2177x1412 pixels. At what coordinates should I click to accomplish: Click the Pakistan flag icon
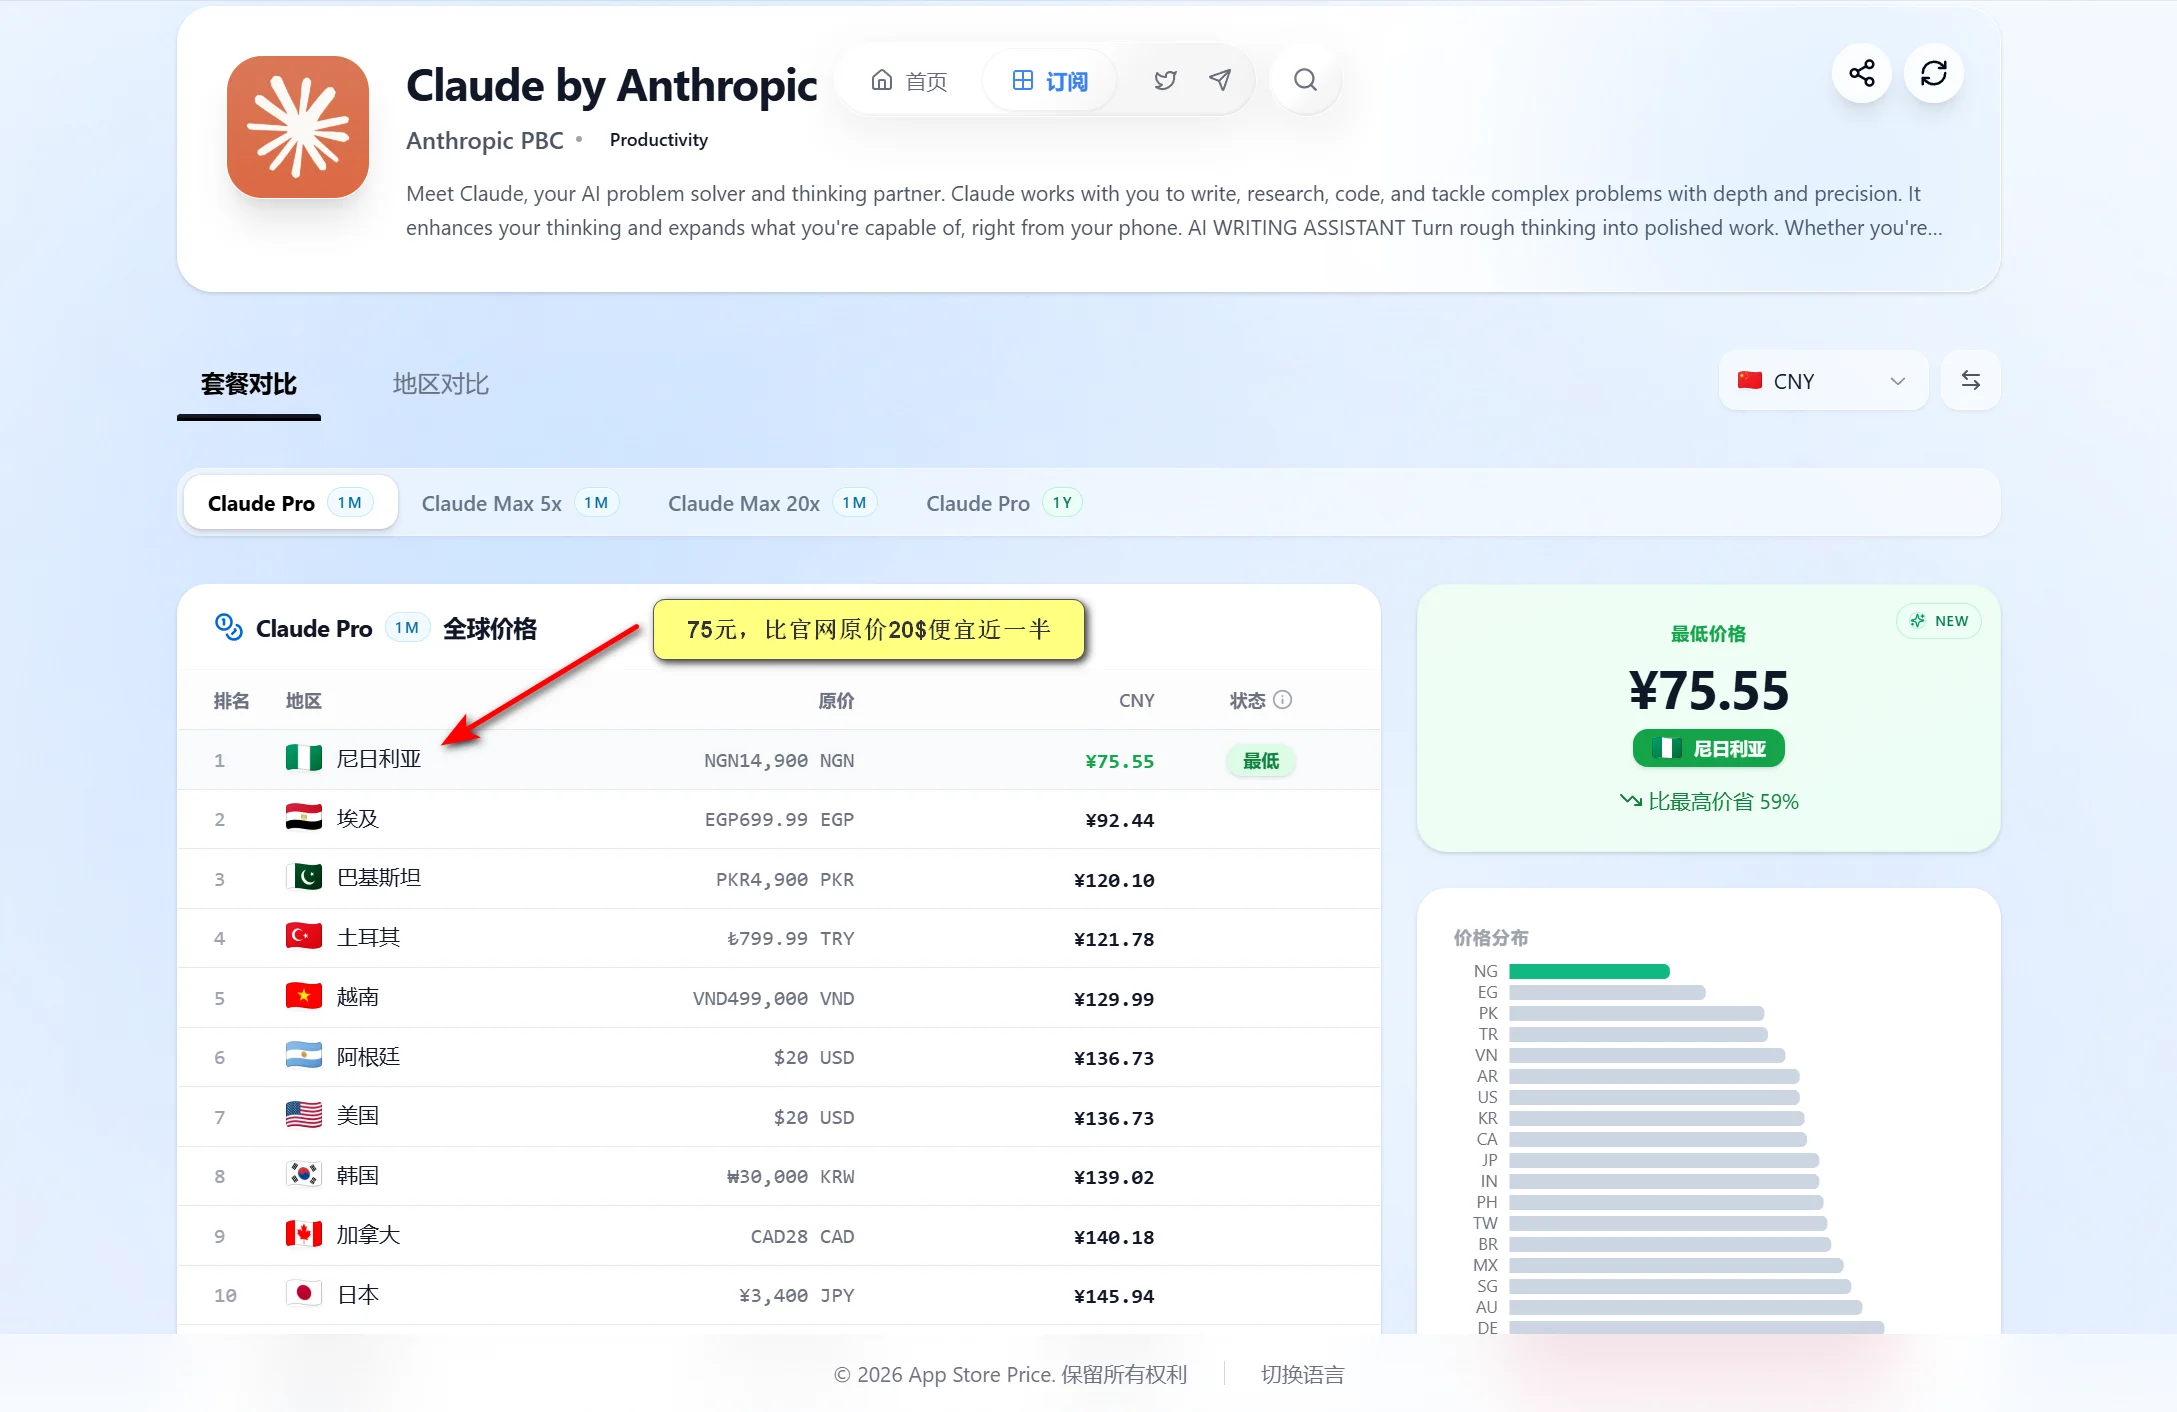[303, 877]
